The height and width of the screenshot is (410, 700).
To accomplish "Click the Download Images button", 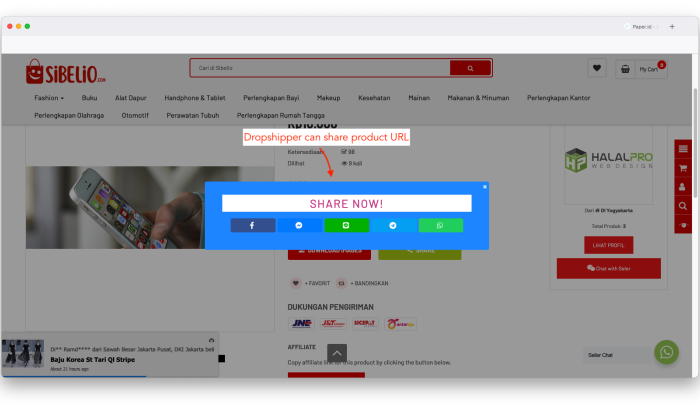I will [x=329, y=254].
